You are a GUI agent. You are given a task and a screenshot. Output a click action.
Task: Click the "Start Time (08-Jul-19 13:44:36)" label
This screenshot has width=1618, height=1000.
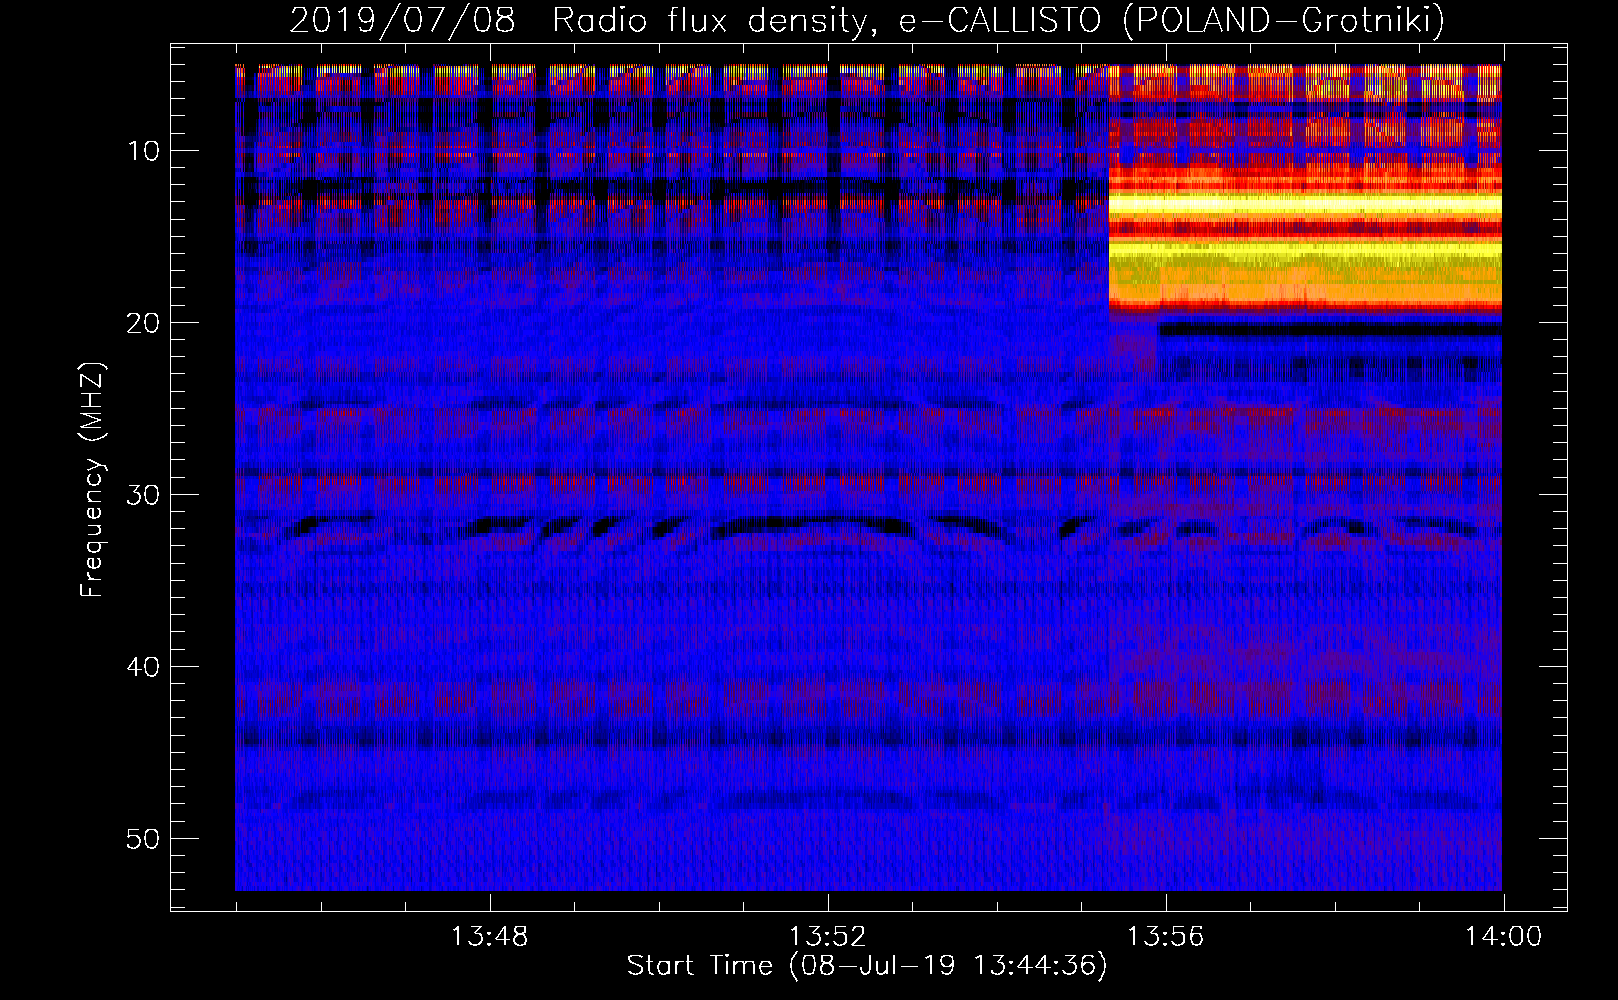[867, 966]
